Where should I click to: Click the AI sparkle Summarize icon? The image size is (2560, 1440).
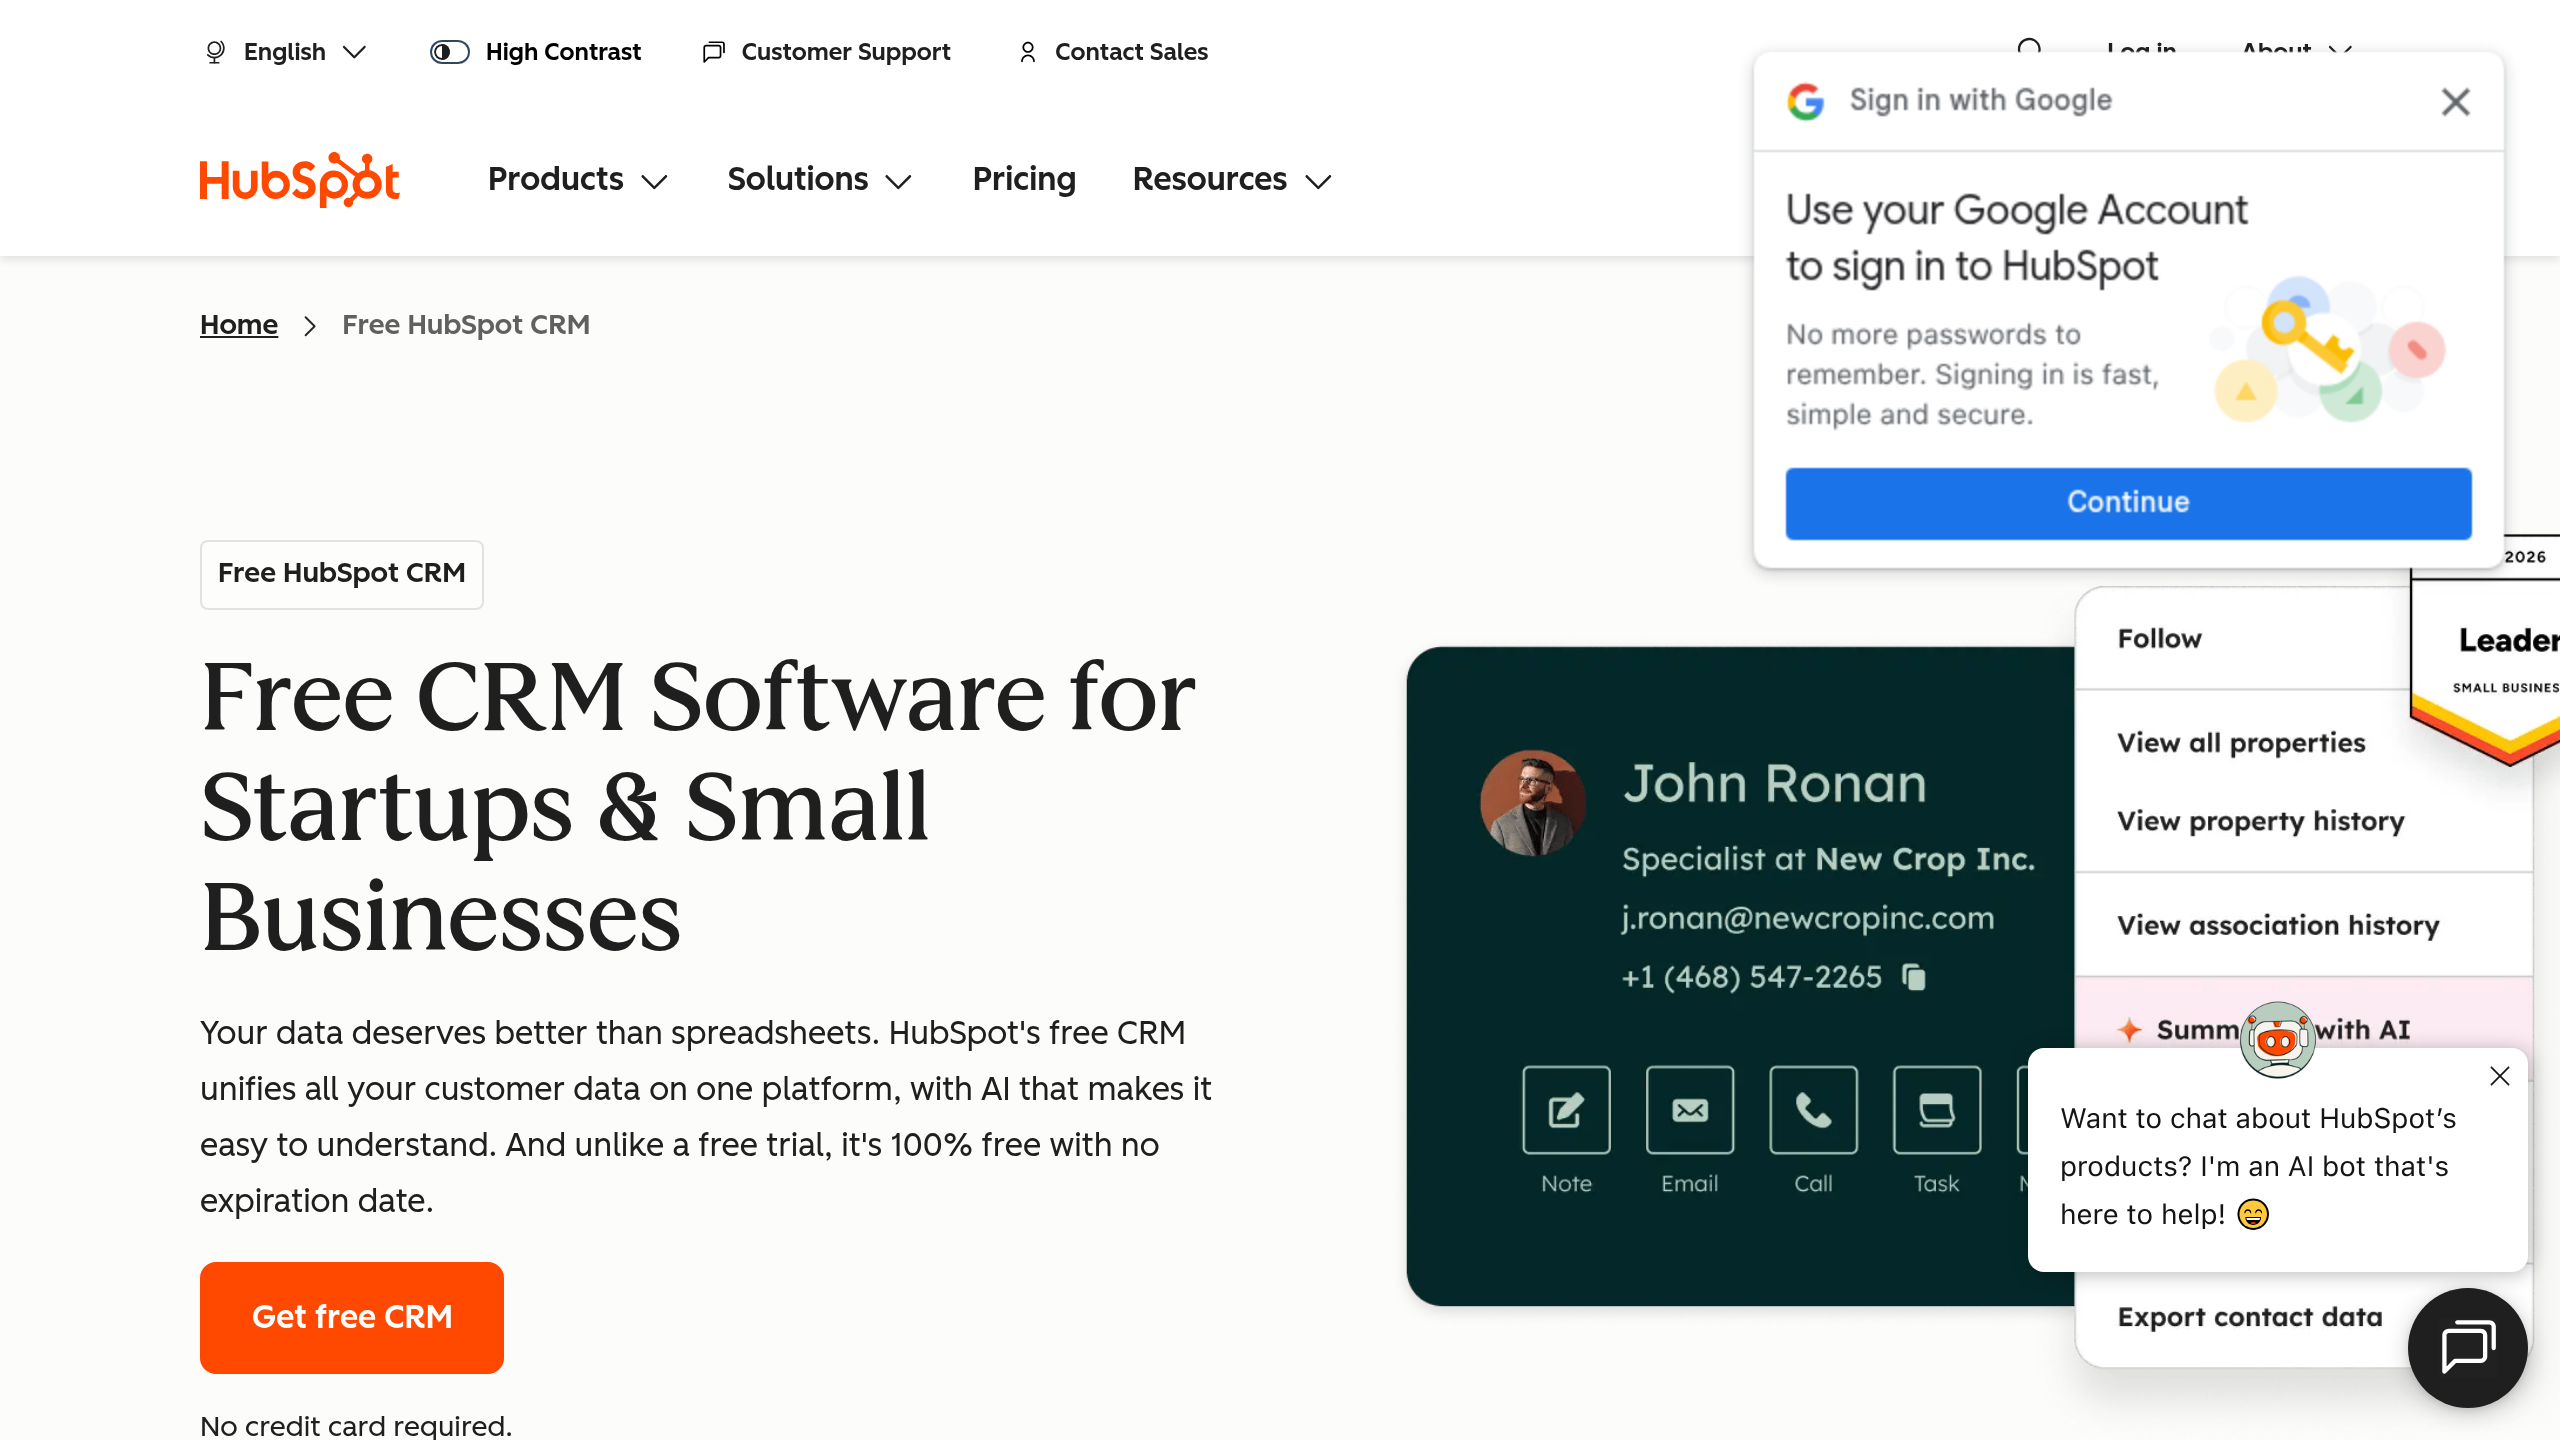click(x=2130, y=1030)
